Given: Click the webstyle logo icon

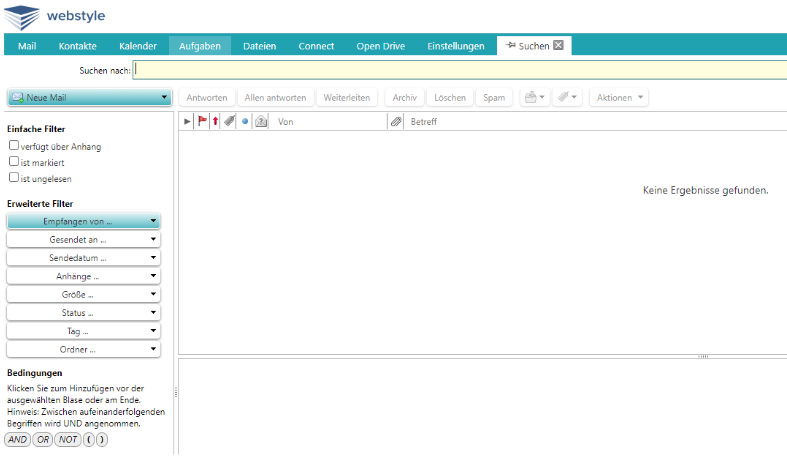Looking at the screenshot, I should [x=22, y=17].
